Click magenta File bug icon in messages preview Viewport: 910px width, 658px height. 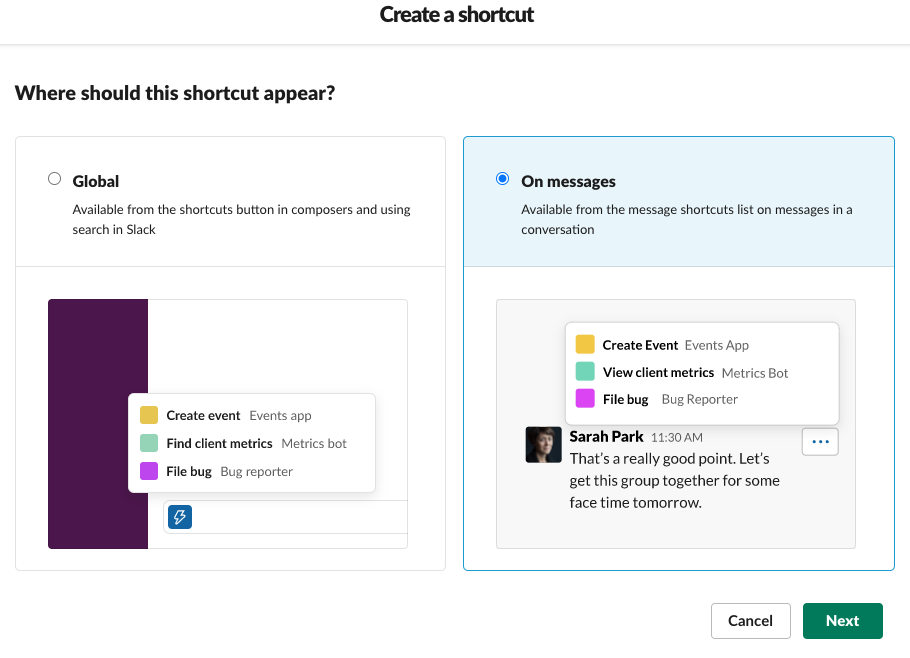(585, 399)
